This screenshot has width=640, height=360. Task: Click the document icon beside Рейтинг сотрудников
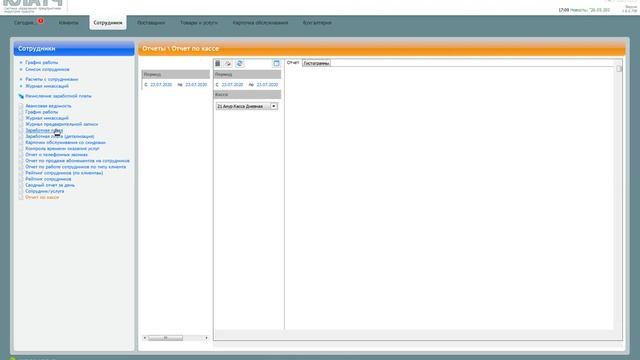coord(21,179)
